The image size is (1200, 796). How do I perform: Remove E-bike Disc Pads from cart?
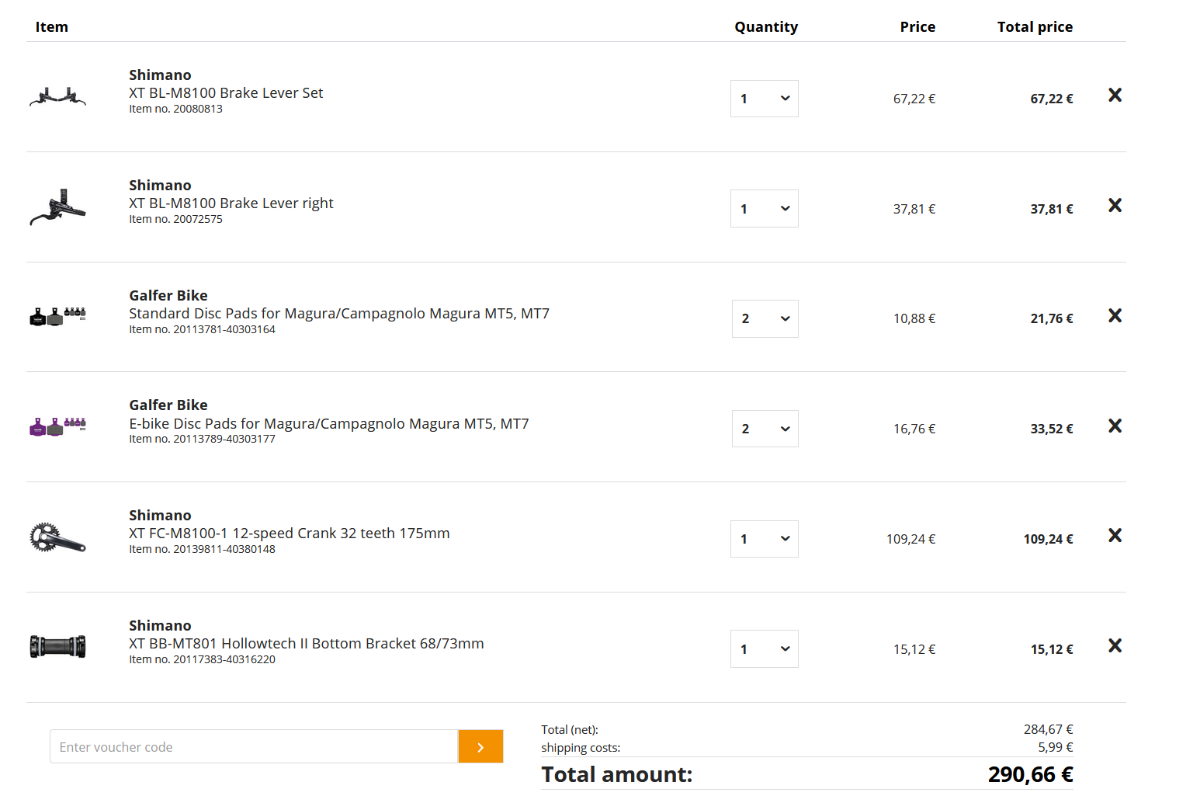tap(1115, 426)
